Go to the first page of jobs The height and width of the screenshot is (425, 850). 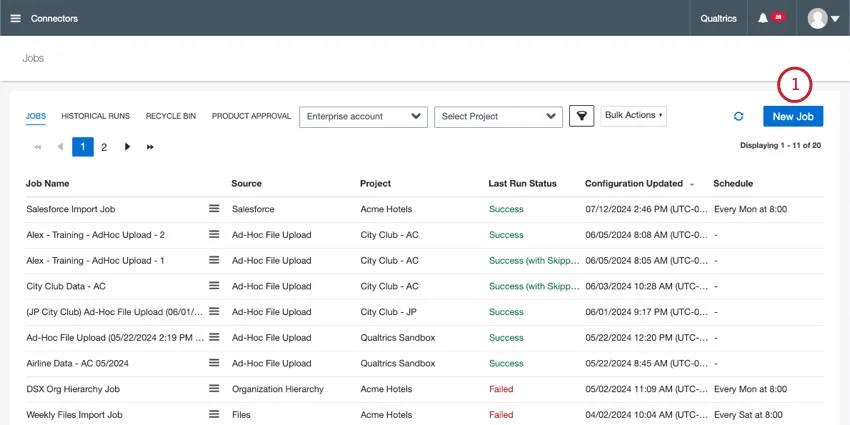click(38, 147)
